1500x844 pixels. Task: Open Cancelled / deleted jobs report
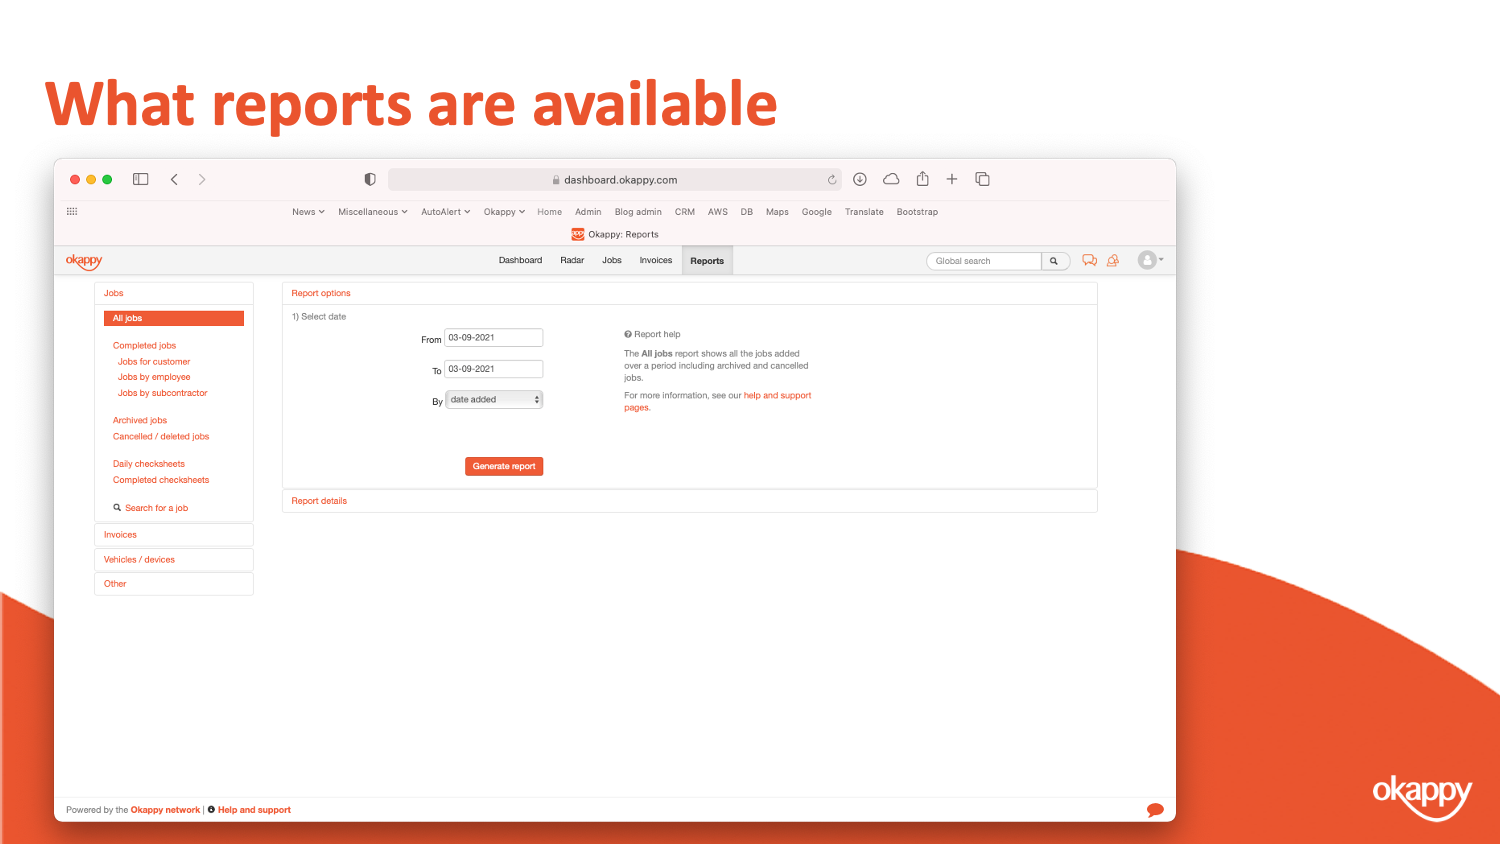click(x=161, y=437)
